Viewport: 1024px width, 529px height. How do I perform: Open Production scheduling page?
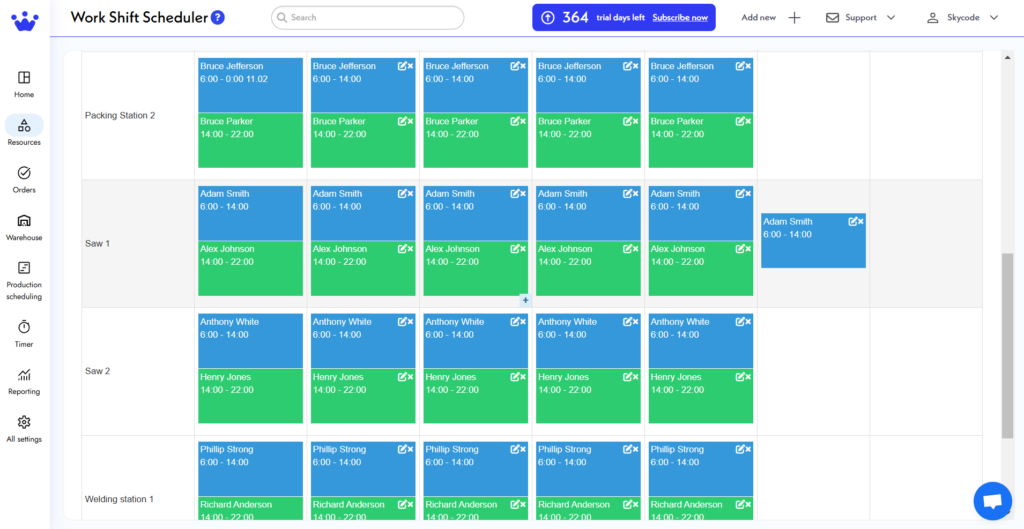pos(24,281)
